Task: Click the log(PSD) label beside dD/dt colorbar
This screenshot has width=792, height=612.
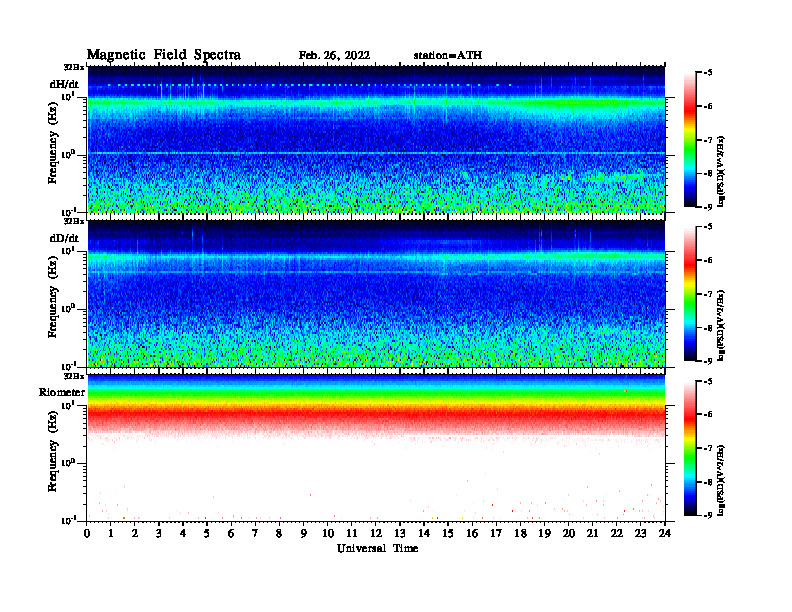Action: (x=721, y=325)
